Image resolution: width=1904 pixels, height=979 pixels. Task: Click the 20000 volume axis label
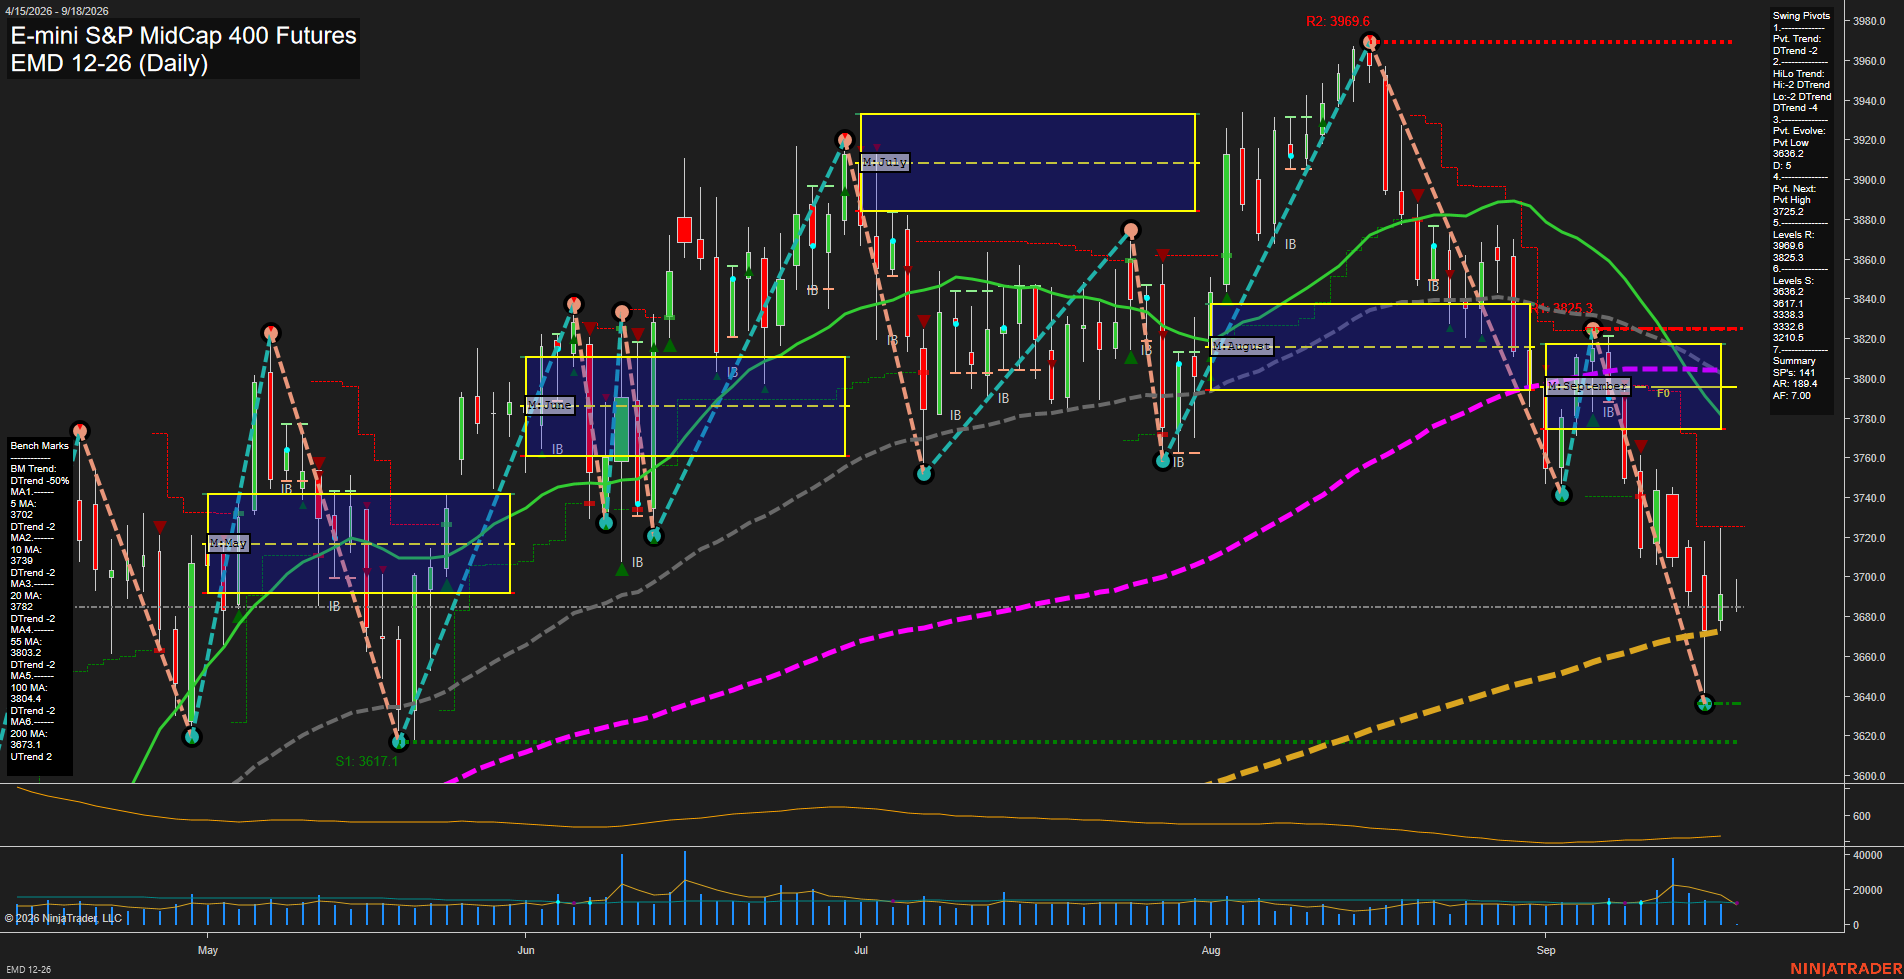[1868, 890]
